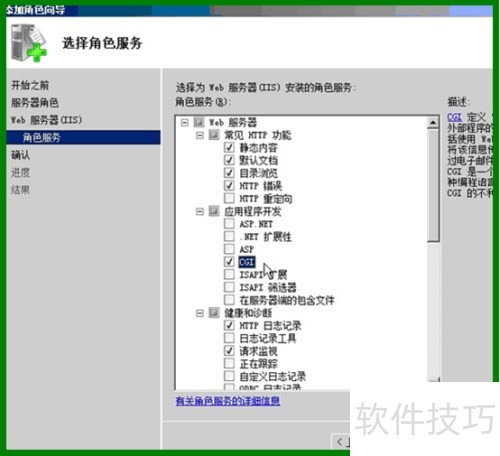Check the 日志记录工具 checkbox

pyautogui.click(x=229, y=338)
